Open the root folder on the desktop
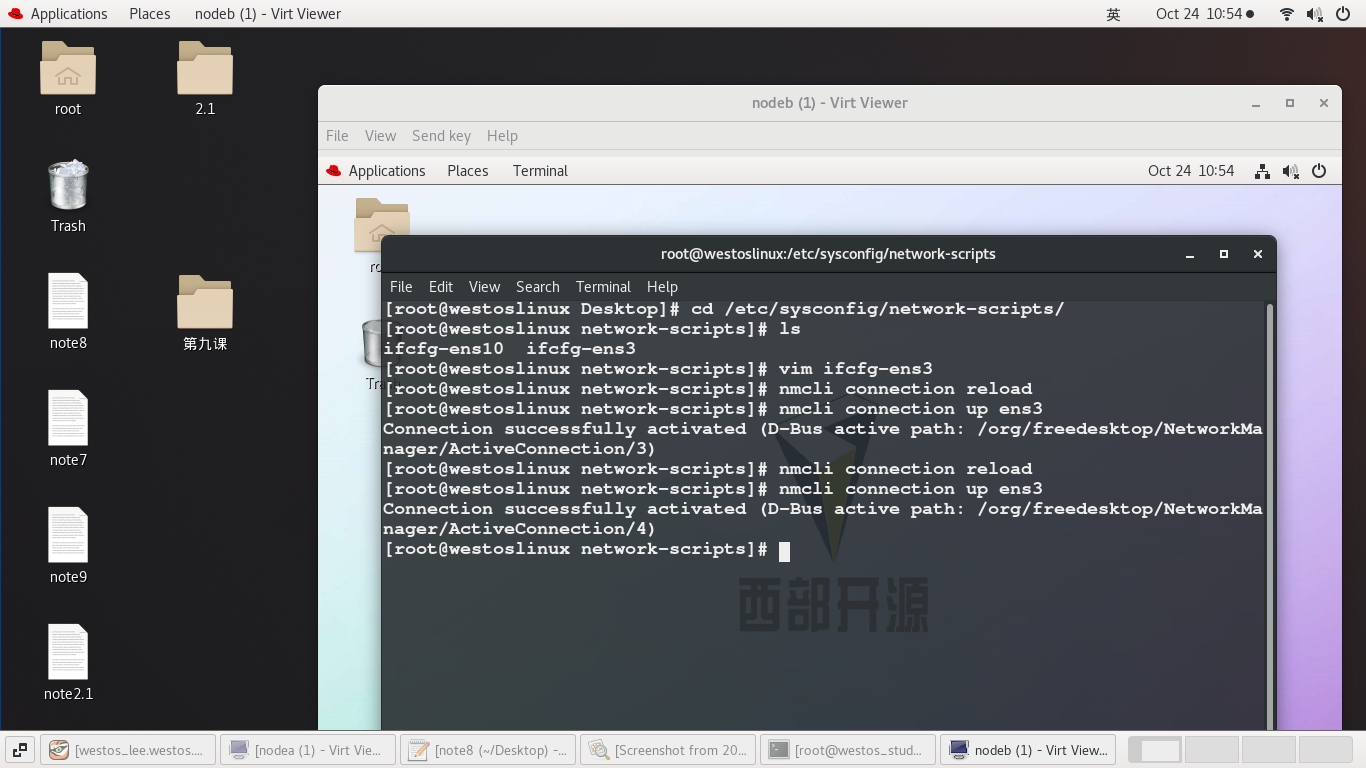The image size is (1366, 768). pos(67,70)
